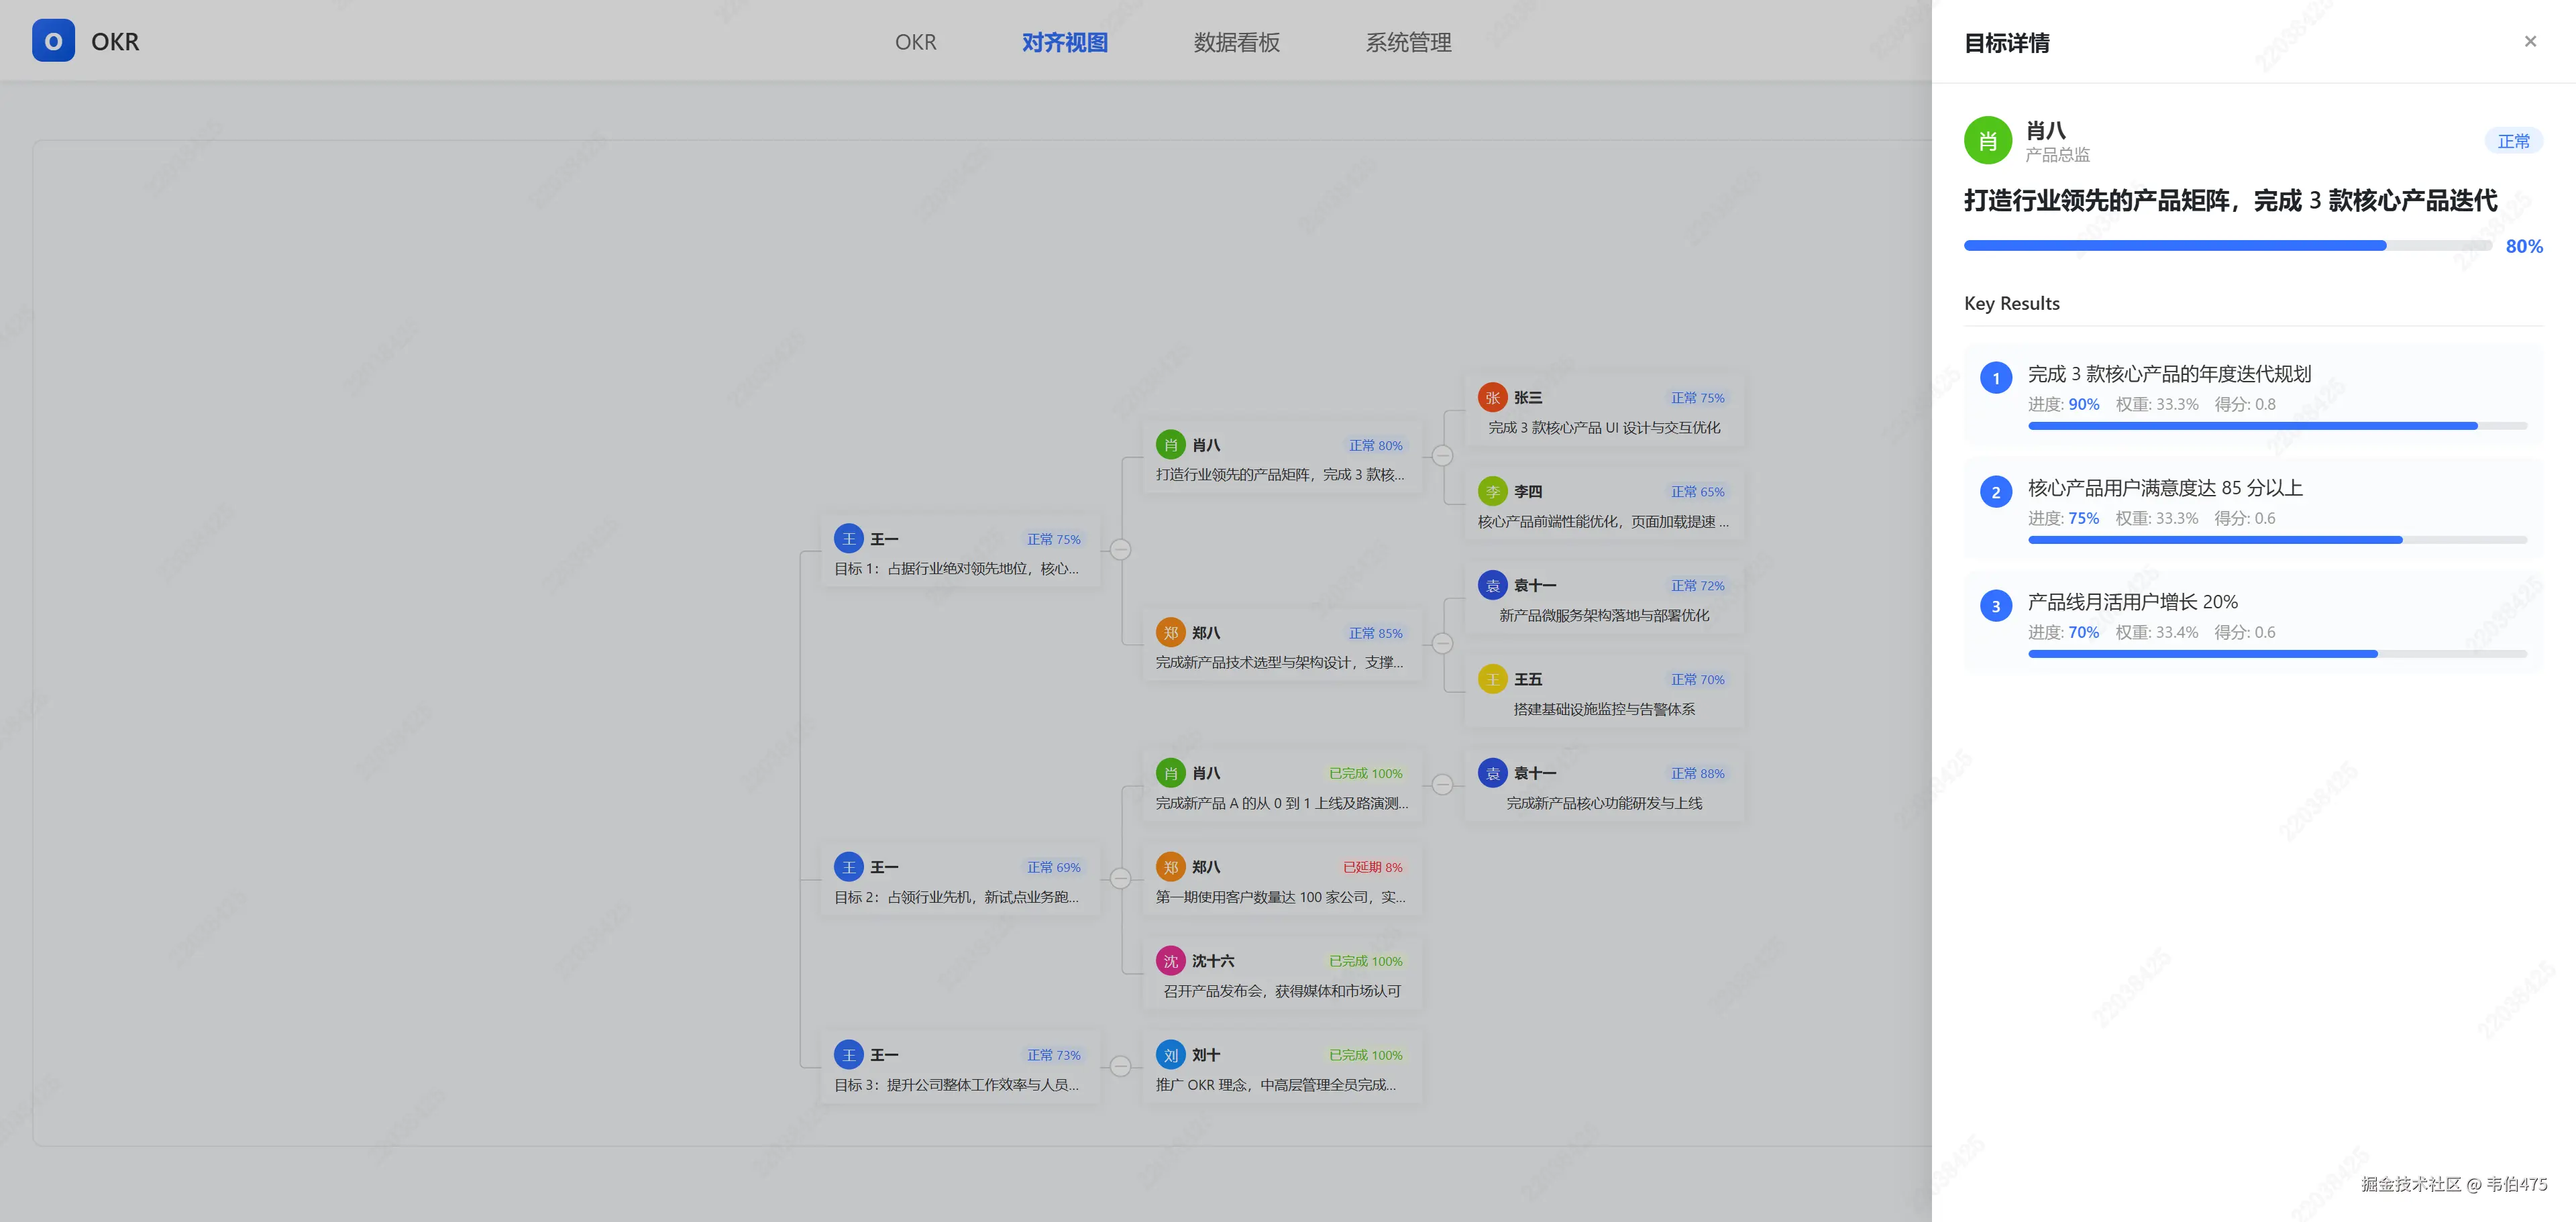Collapse children of 王一 目标 2 node

pyautogui.click(x=1121, y=878)
